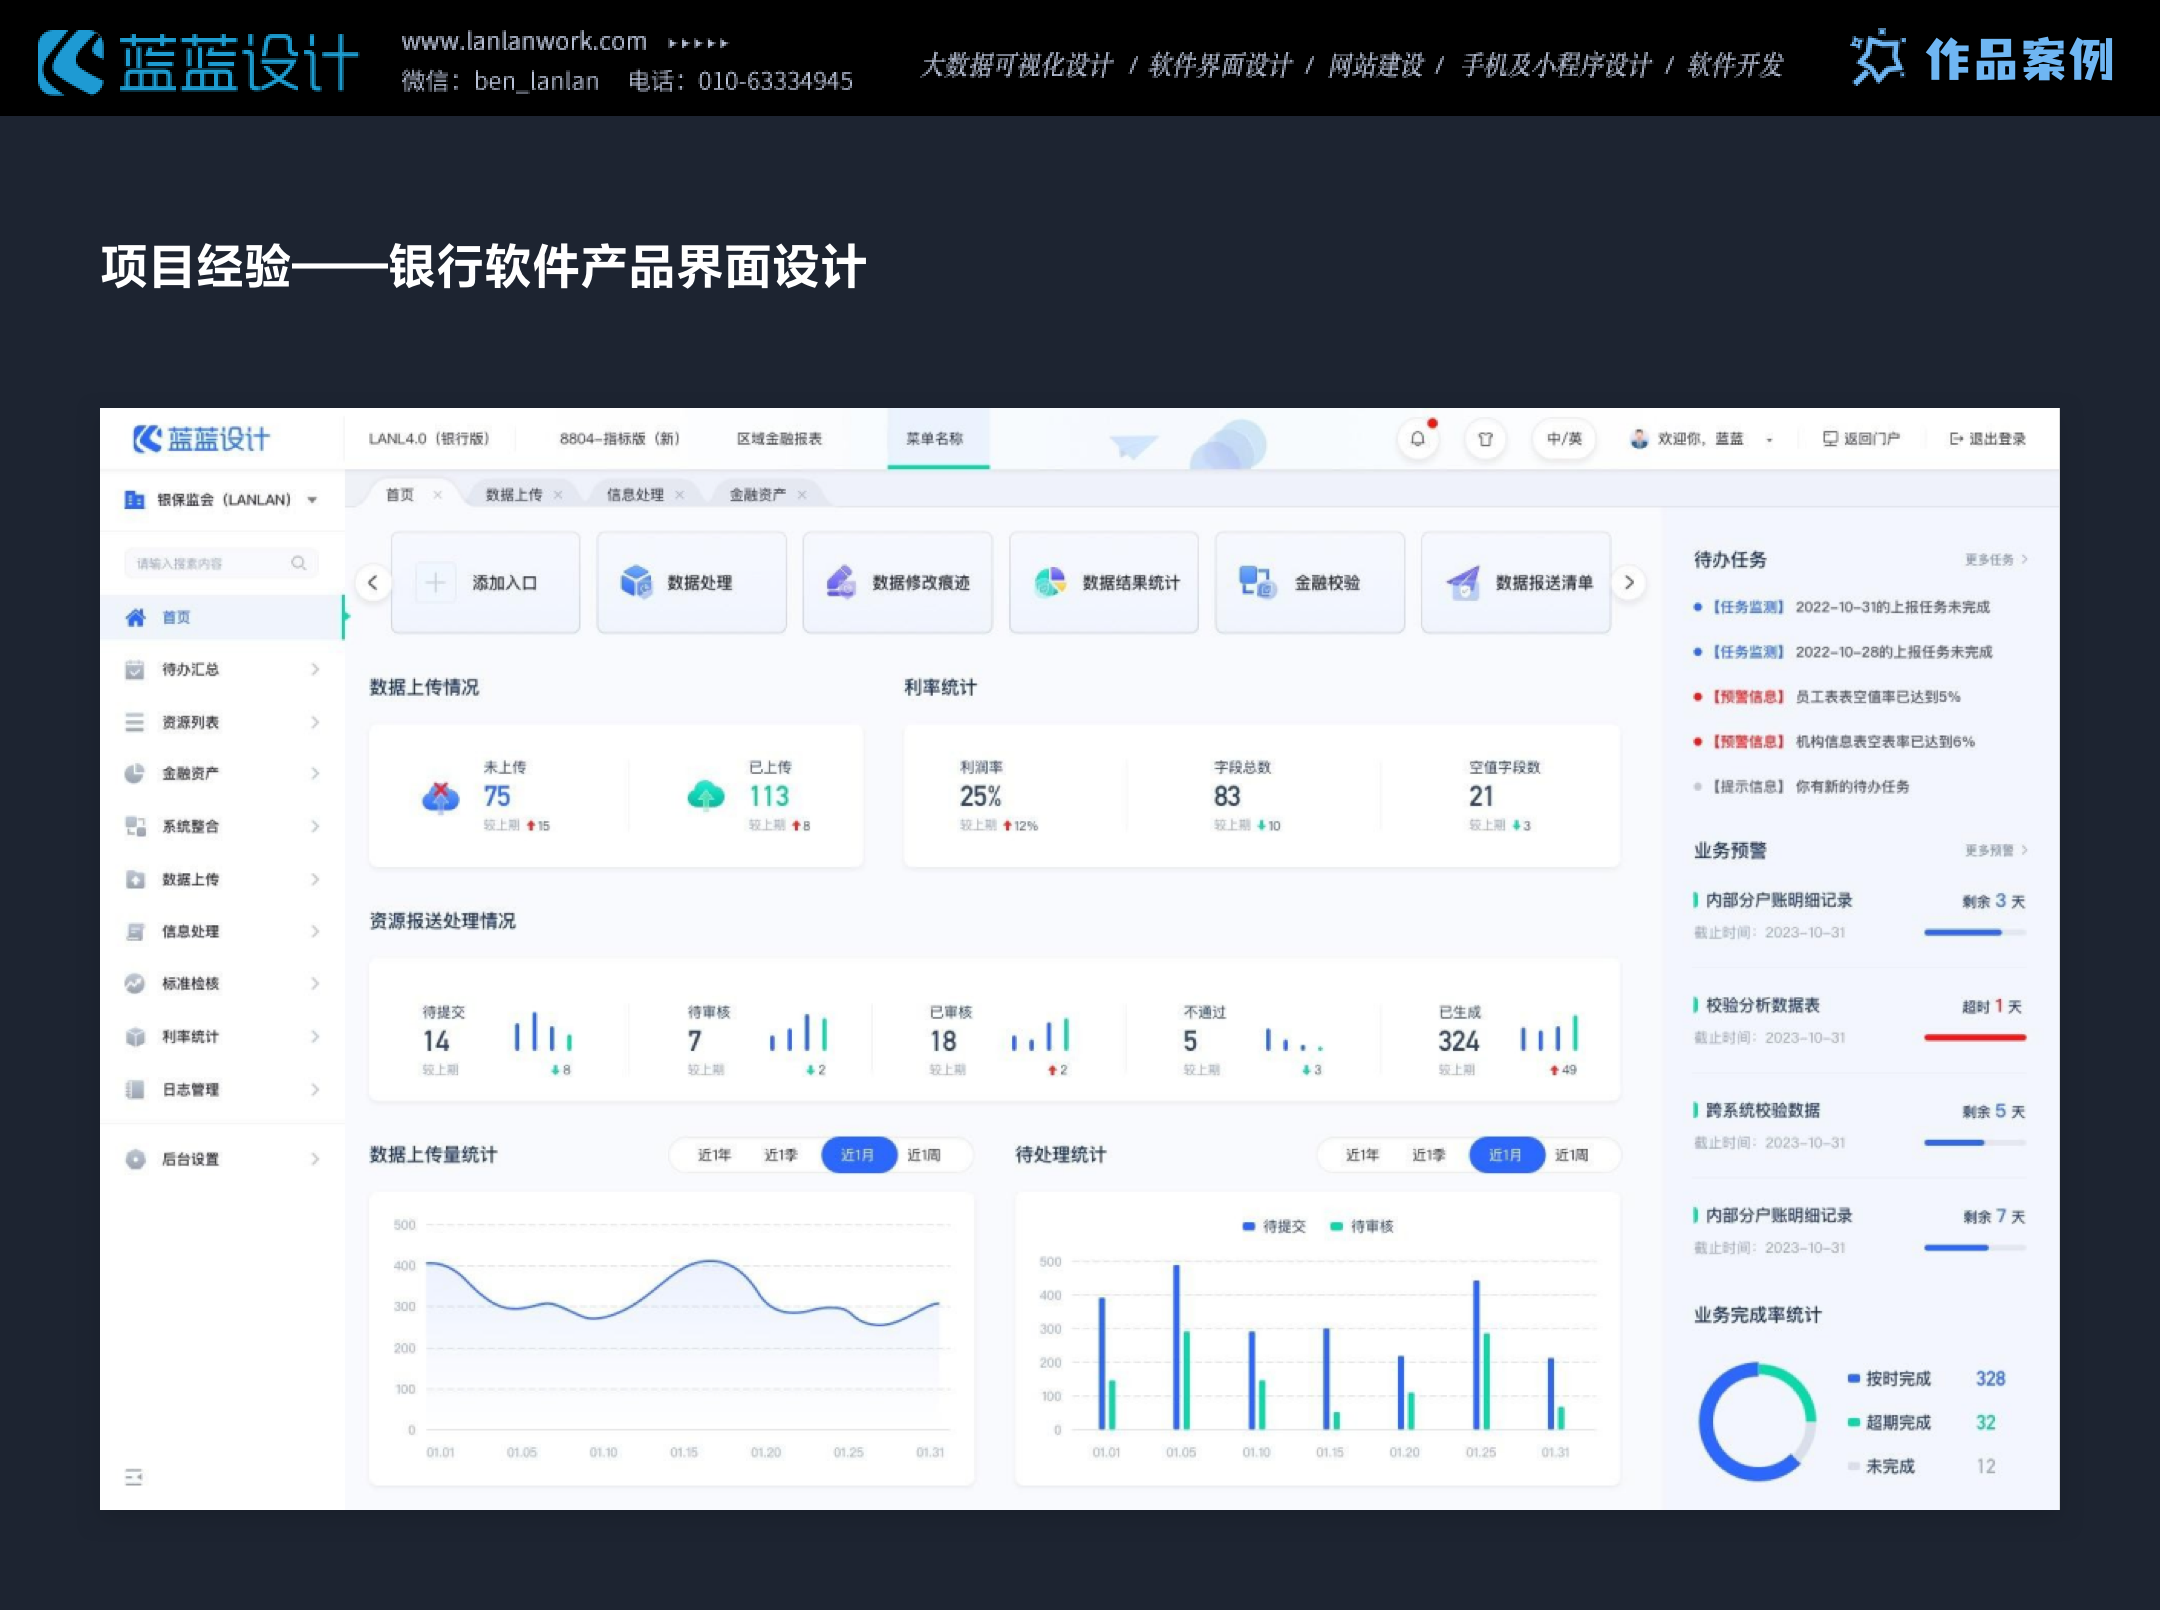Toggle 中/英 language switch
The image size is (2160, 1610).
tap(1564, 439)
